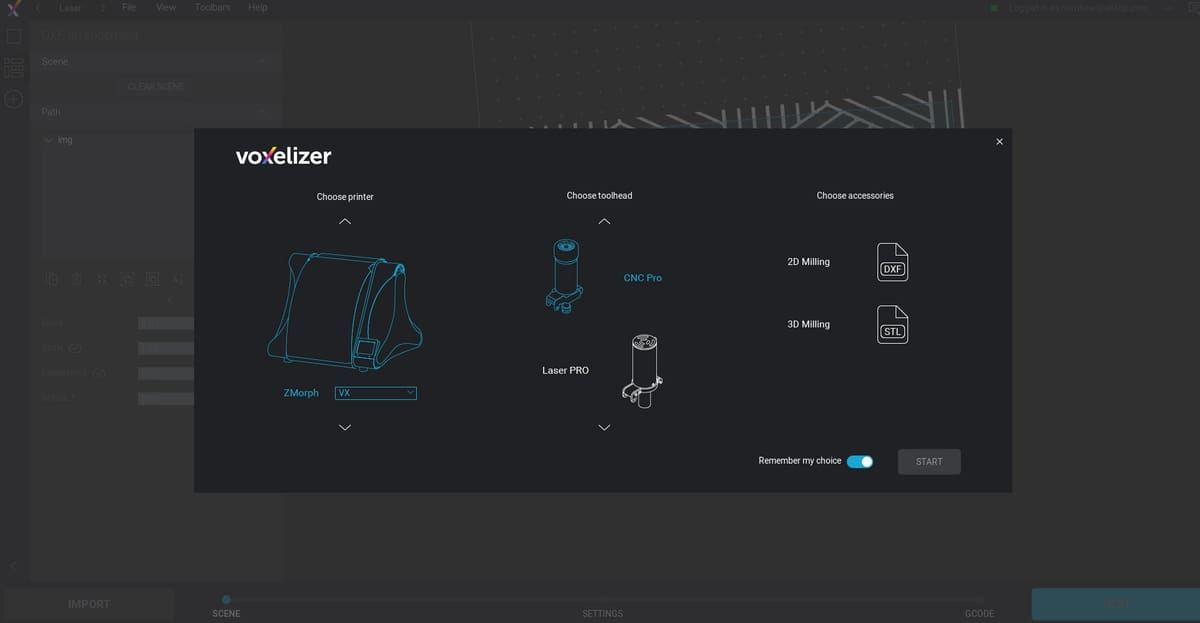Click the voxelizer logo in dialog
Screen dimensions: 1200x623
coord(283,156)
